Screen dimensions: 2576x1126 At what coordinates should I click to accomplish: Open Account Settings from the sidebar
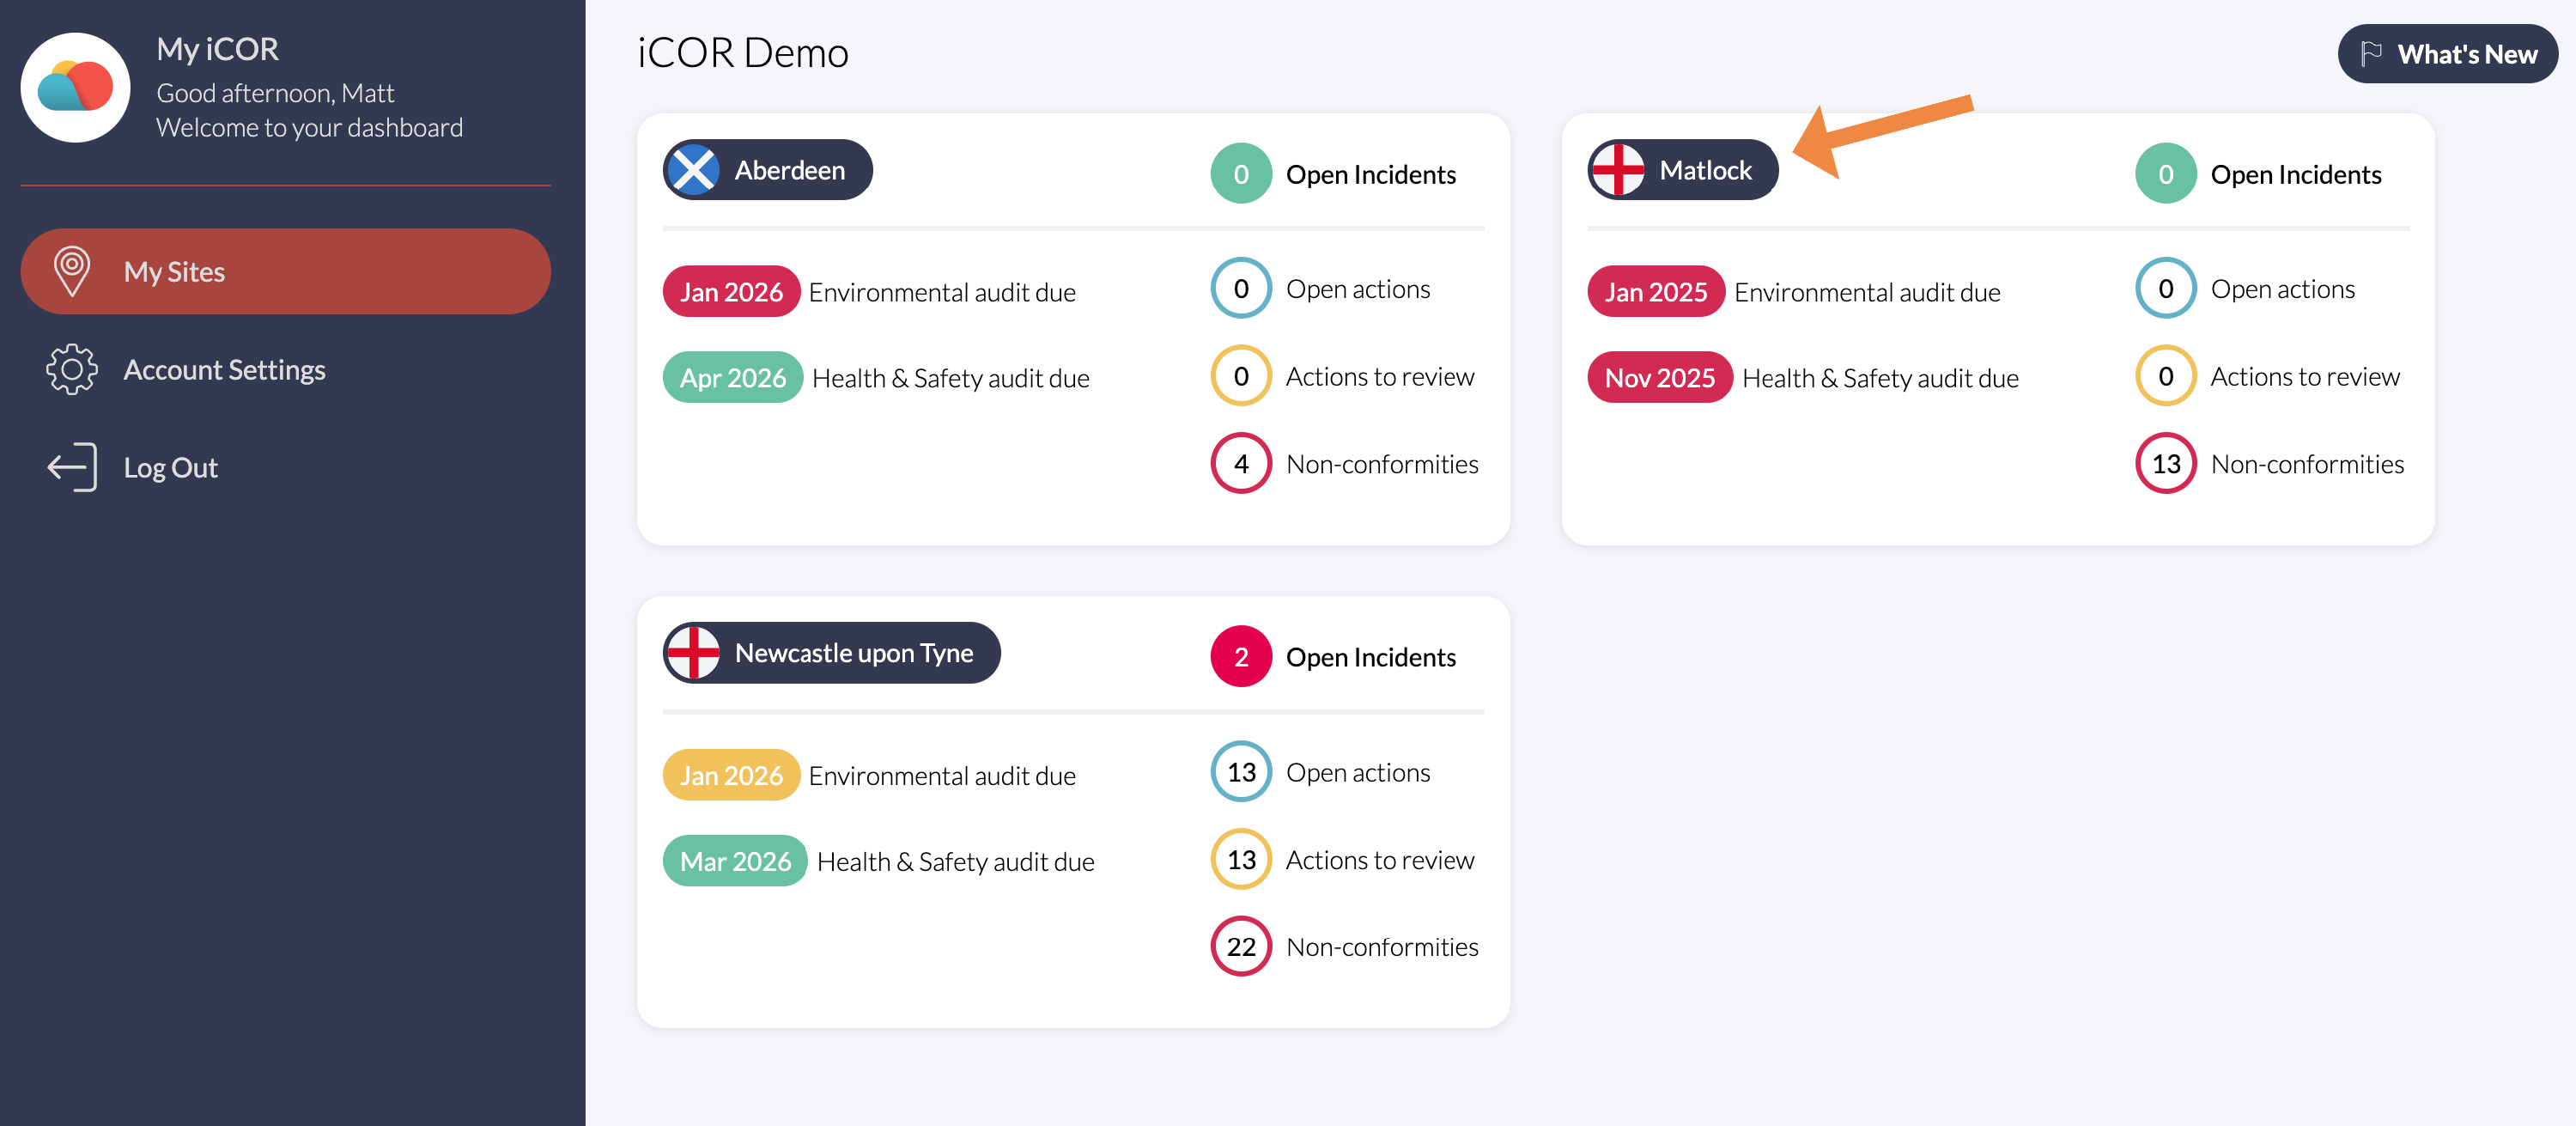[224, 369]
